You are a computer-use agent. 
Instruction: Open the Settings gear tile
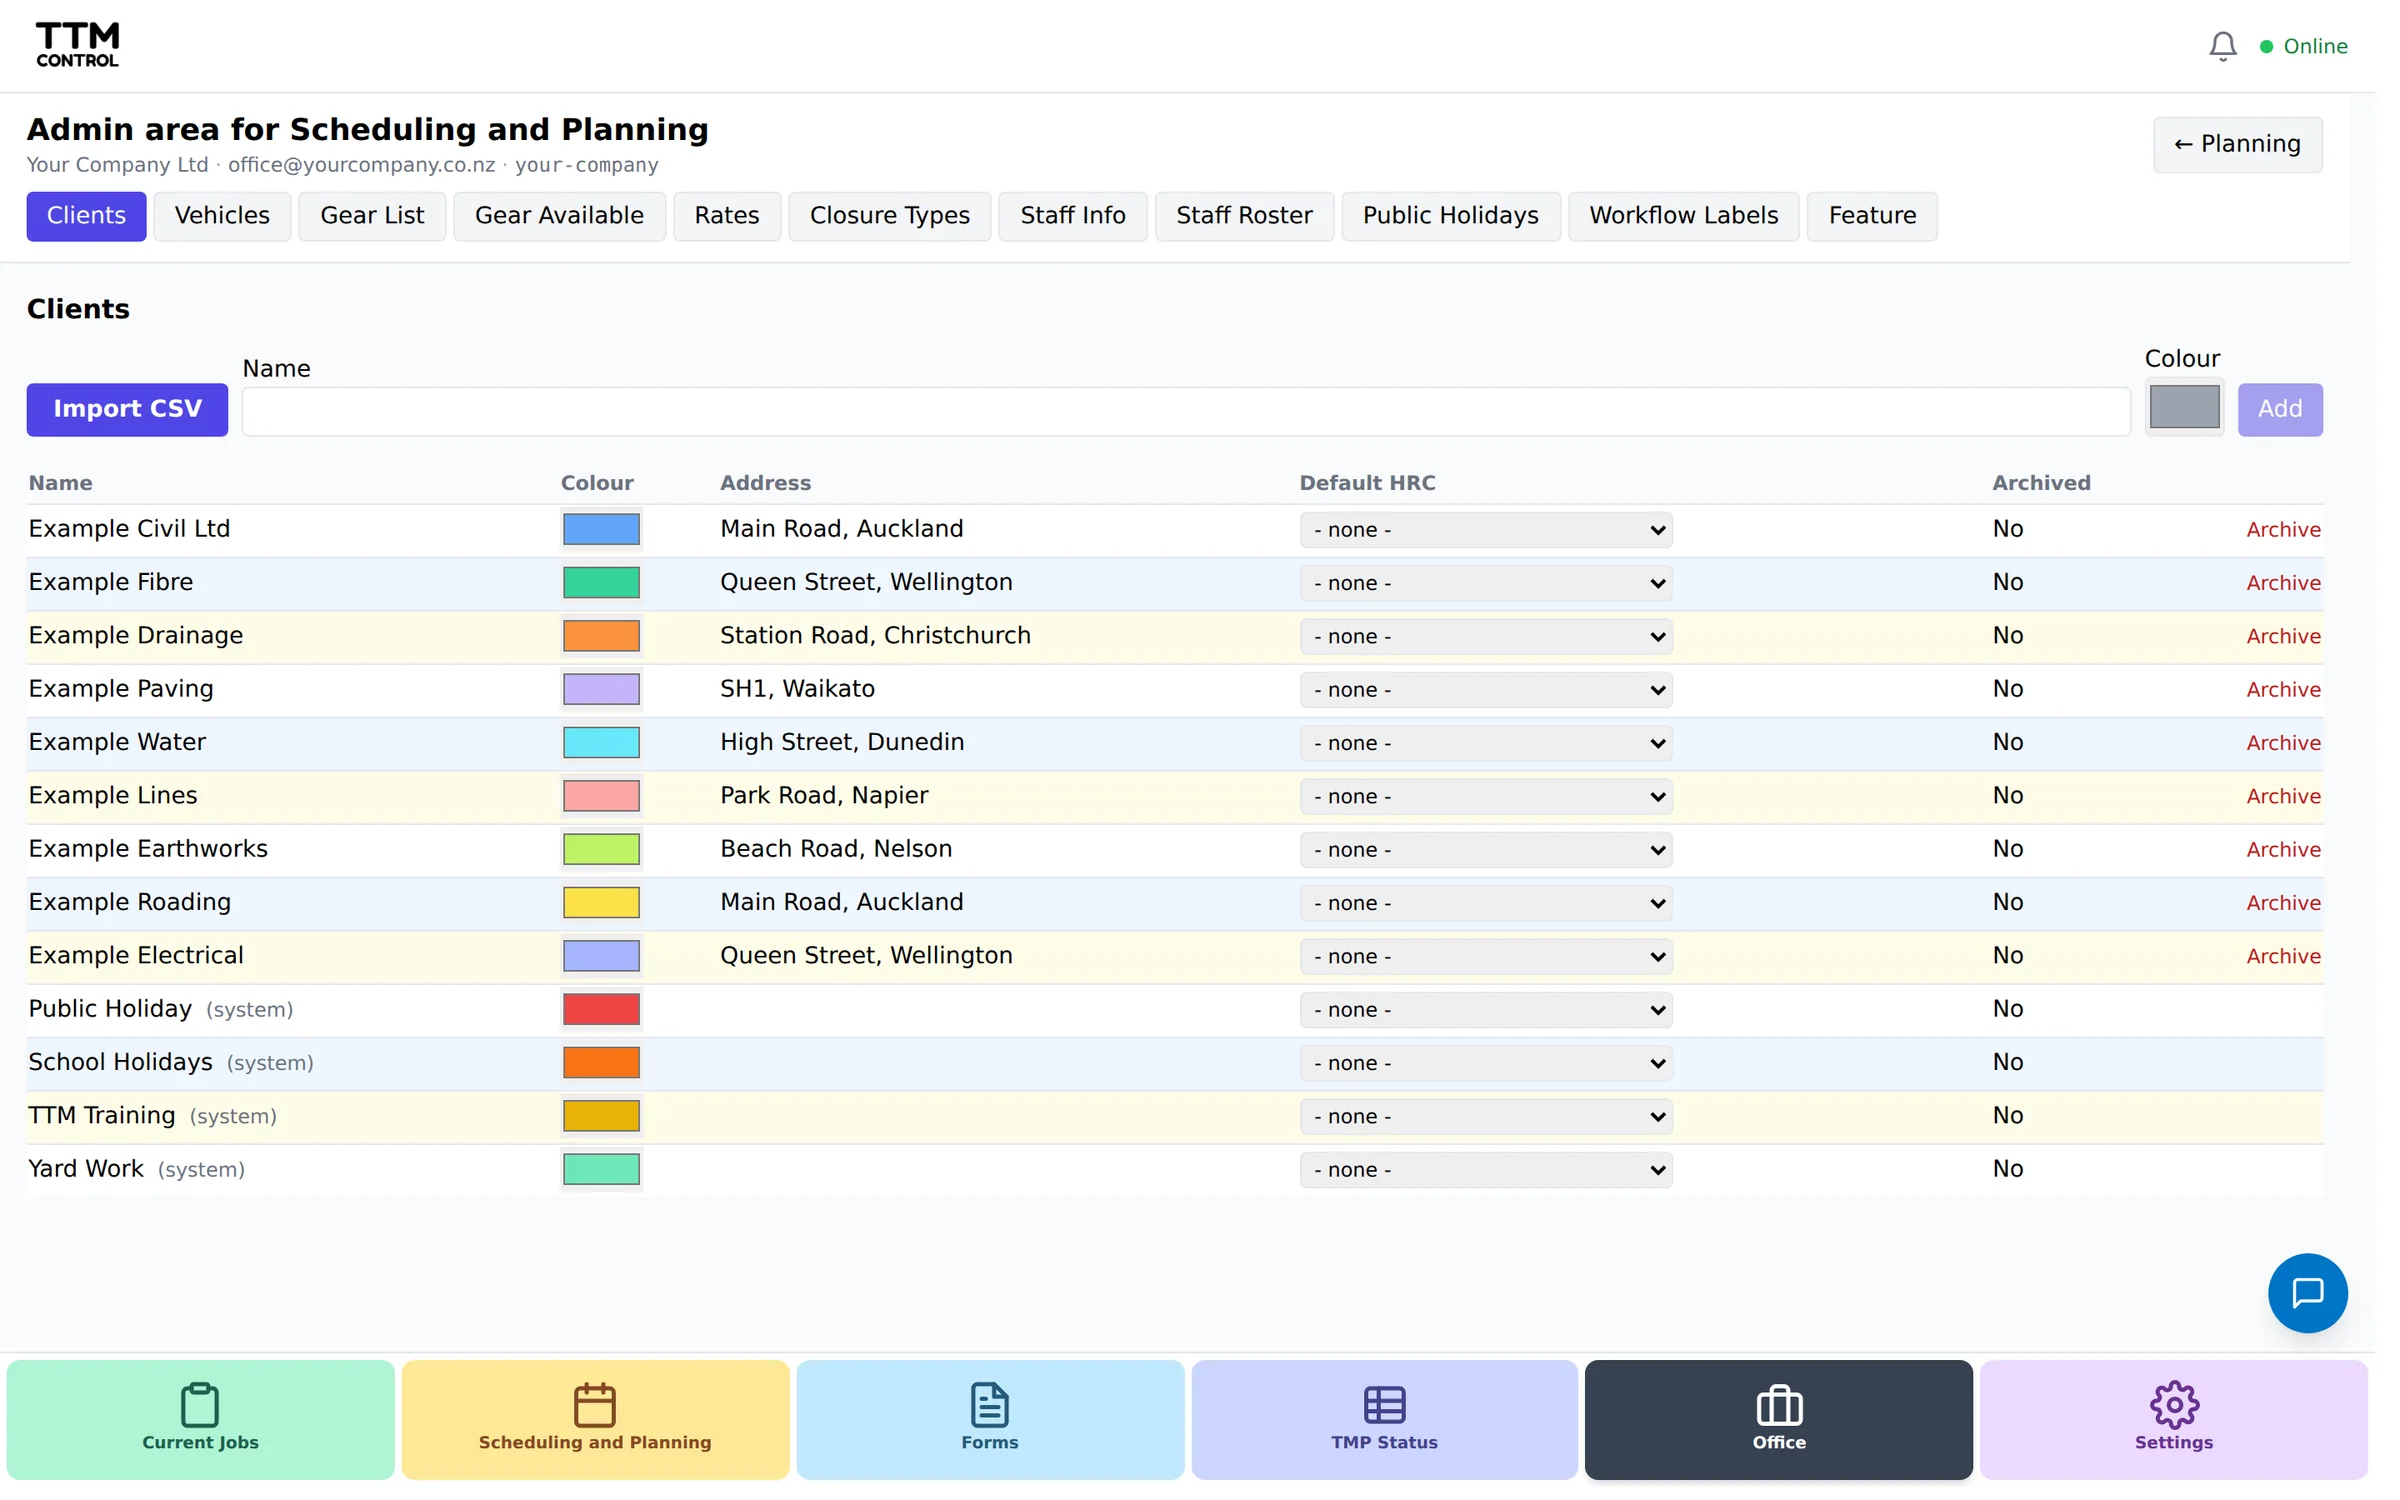click(x=2173, y=1419)
